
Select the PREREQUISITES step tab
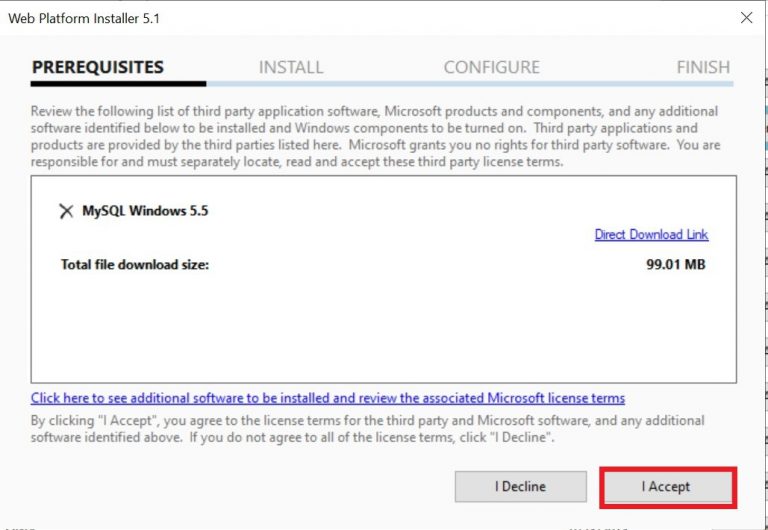click(x=97, y=68)
